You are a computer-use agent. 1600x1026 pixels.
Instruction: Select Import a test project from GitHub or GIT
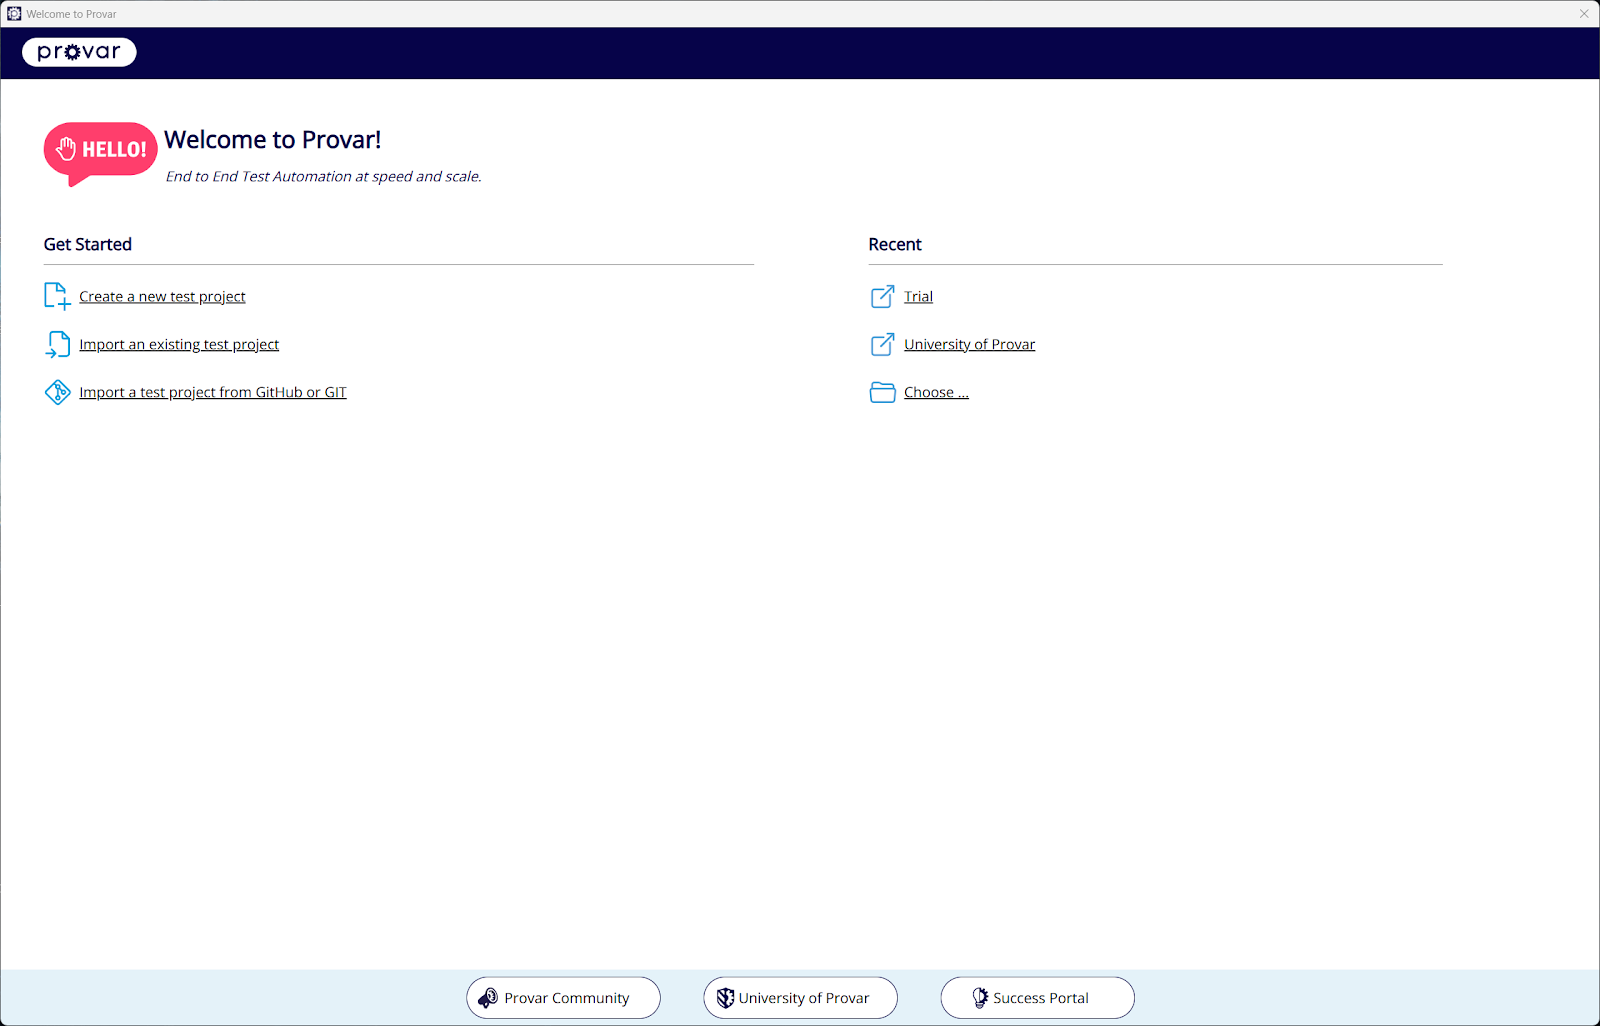tap(213, 392)
